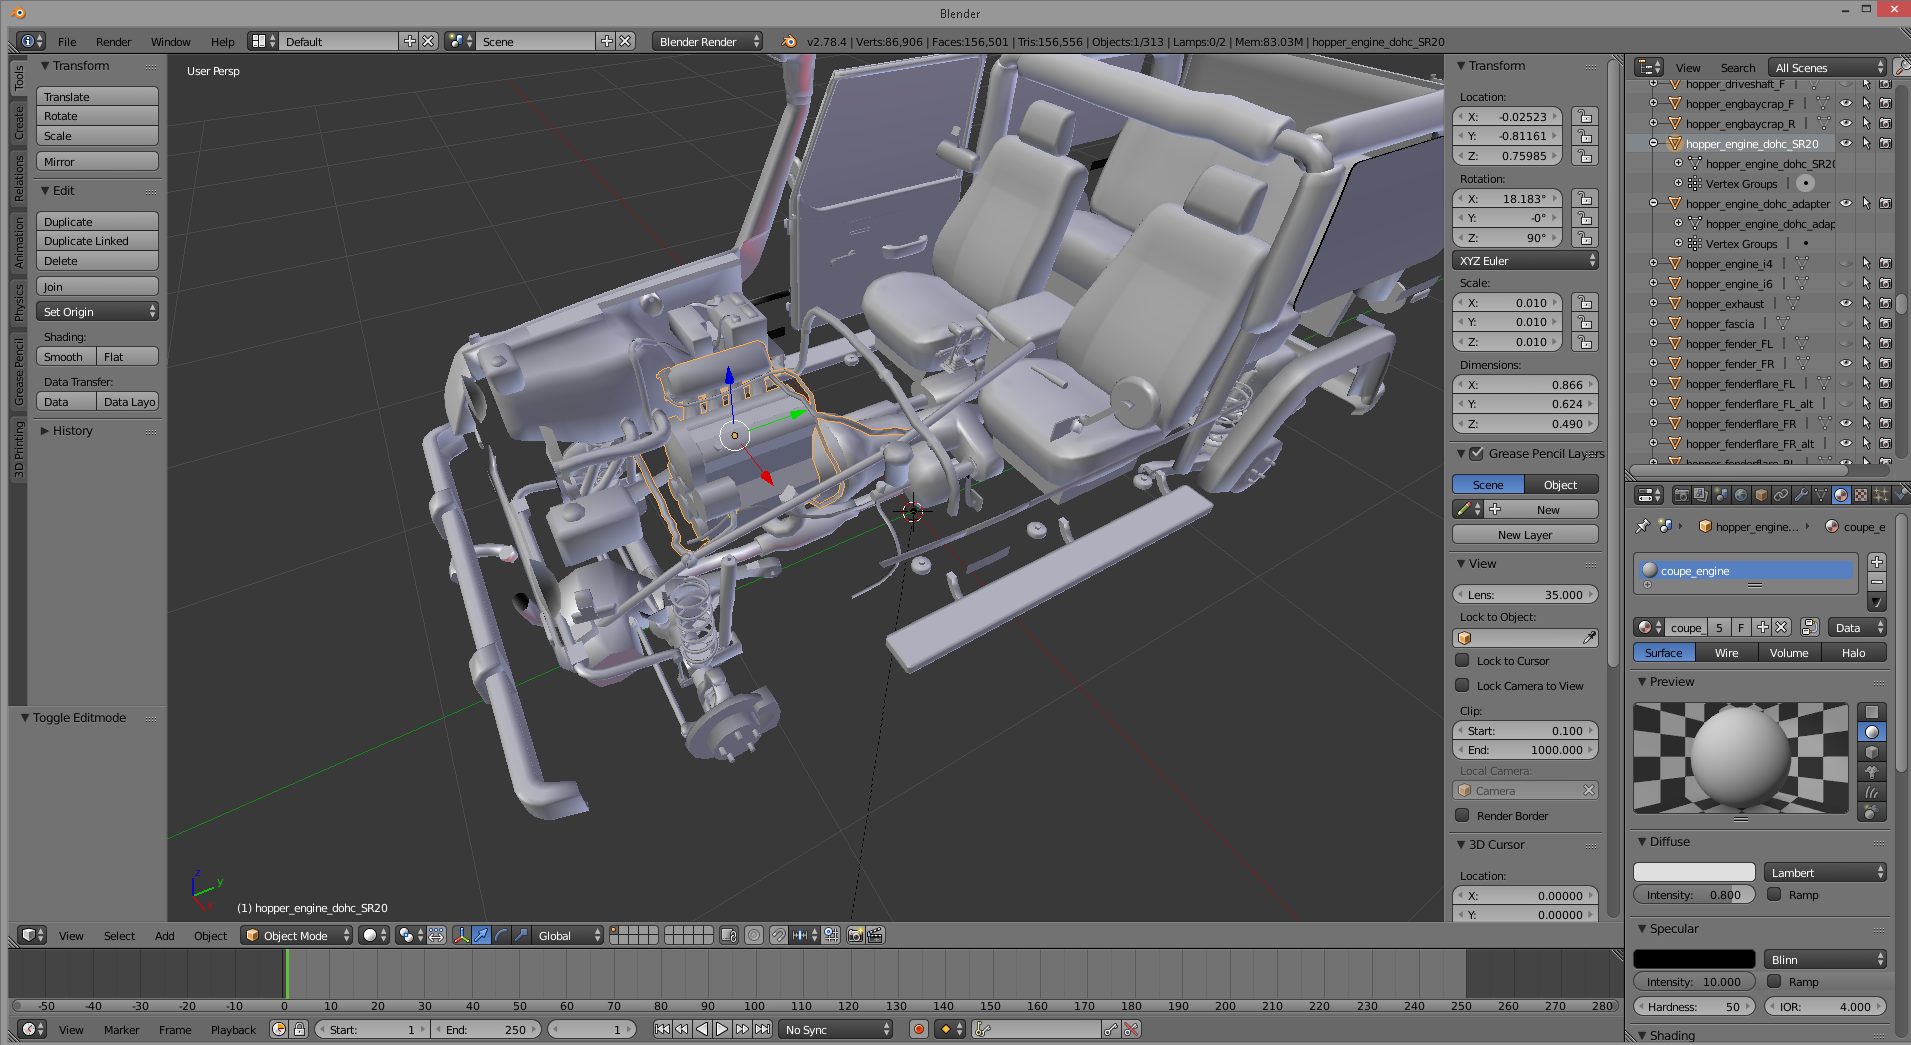Hide hopper_engine_dohc_SR20 with its eye icon

click(x=1846, y=144)
